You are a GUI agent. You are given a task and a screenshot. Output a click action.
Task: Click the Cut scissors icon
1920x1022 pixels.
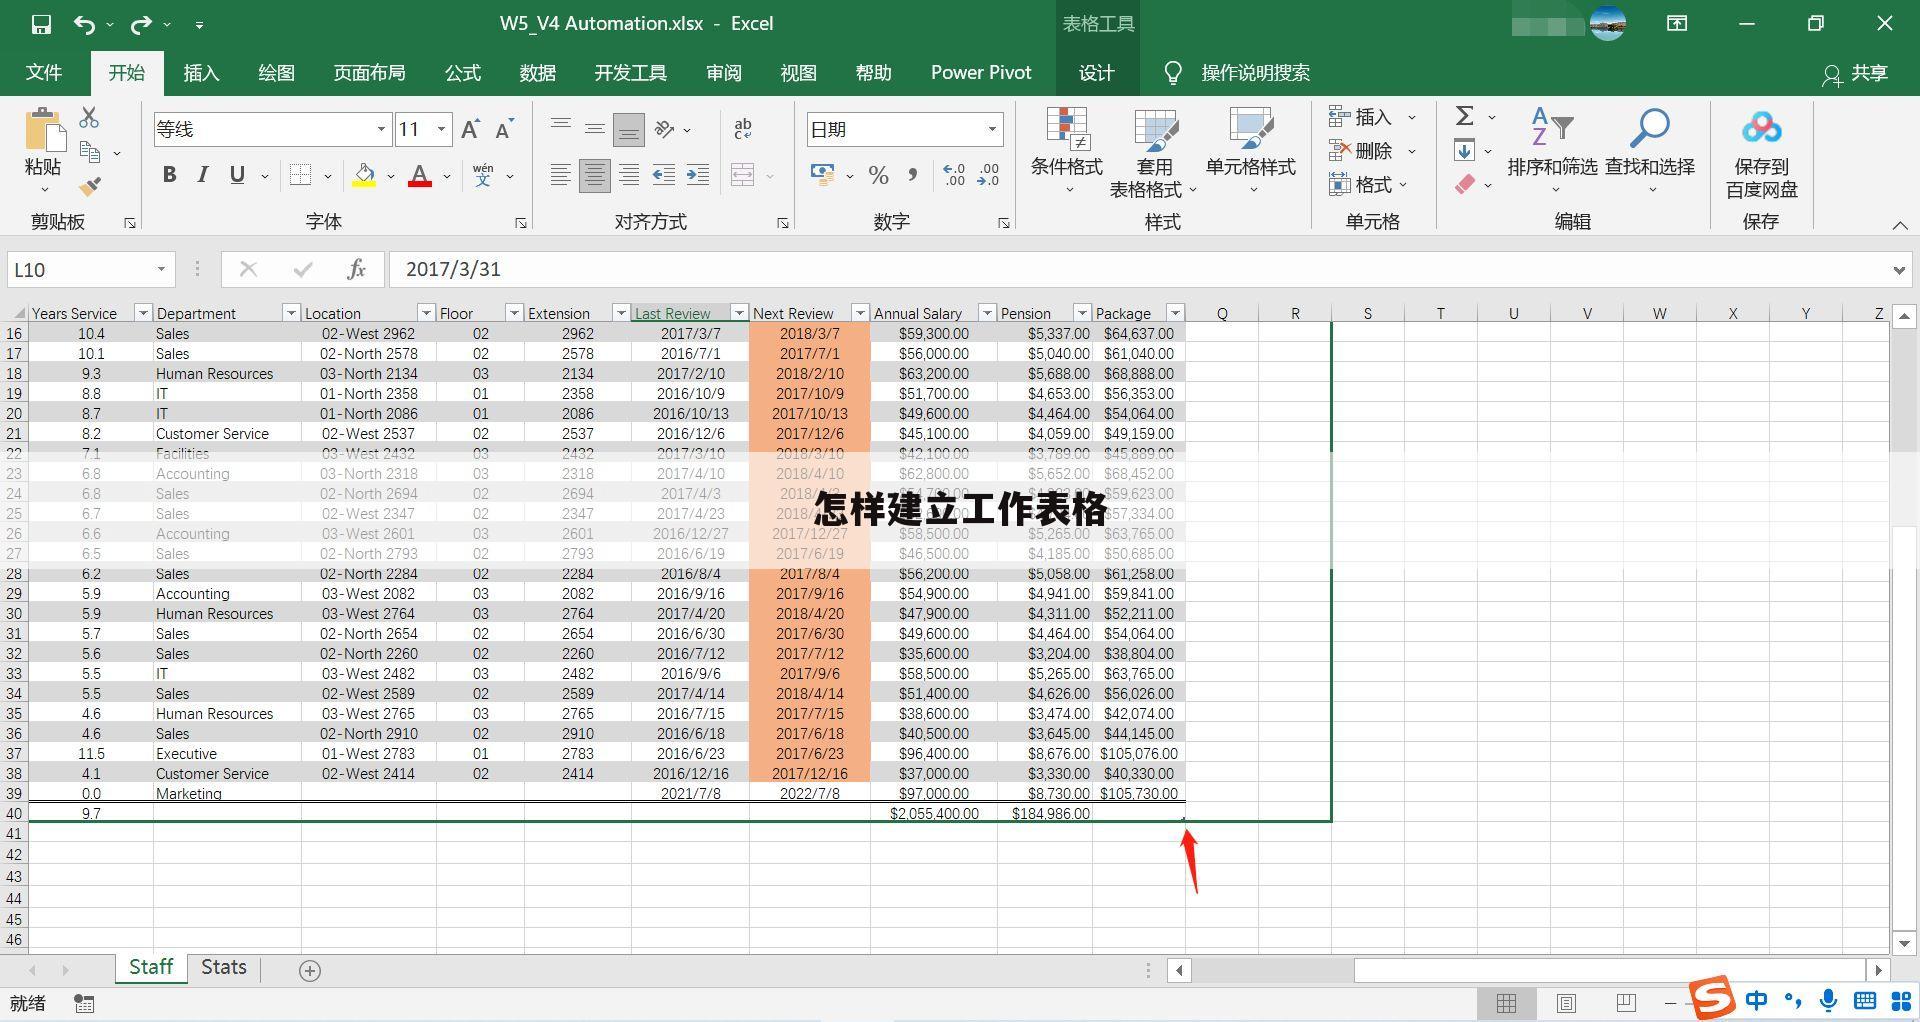click(x=89, y=118)
